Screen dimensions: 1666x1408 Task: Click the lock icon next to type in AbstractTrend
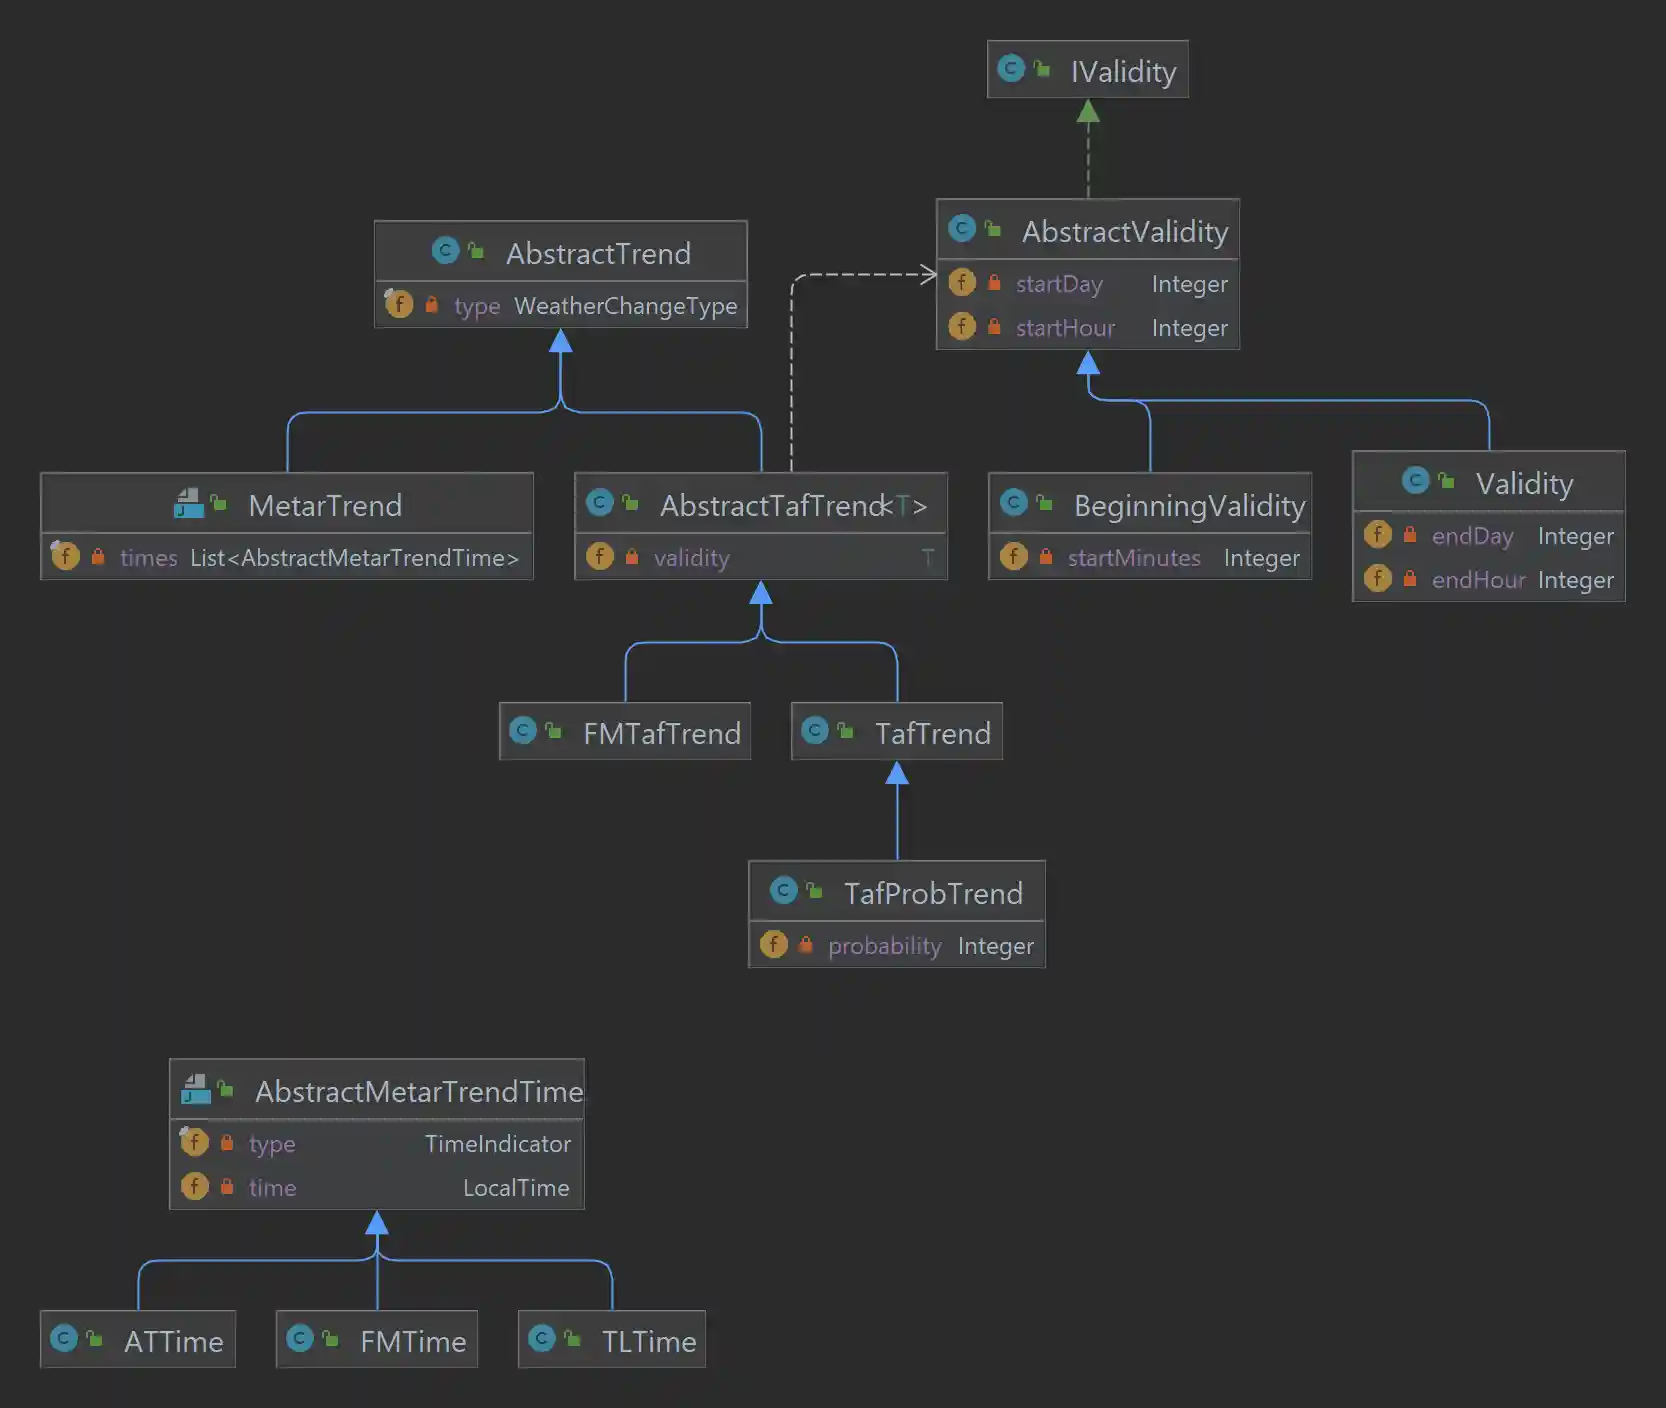(x=432, y=305)
